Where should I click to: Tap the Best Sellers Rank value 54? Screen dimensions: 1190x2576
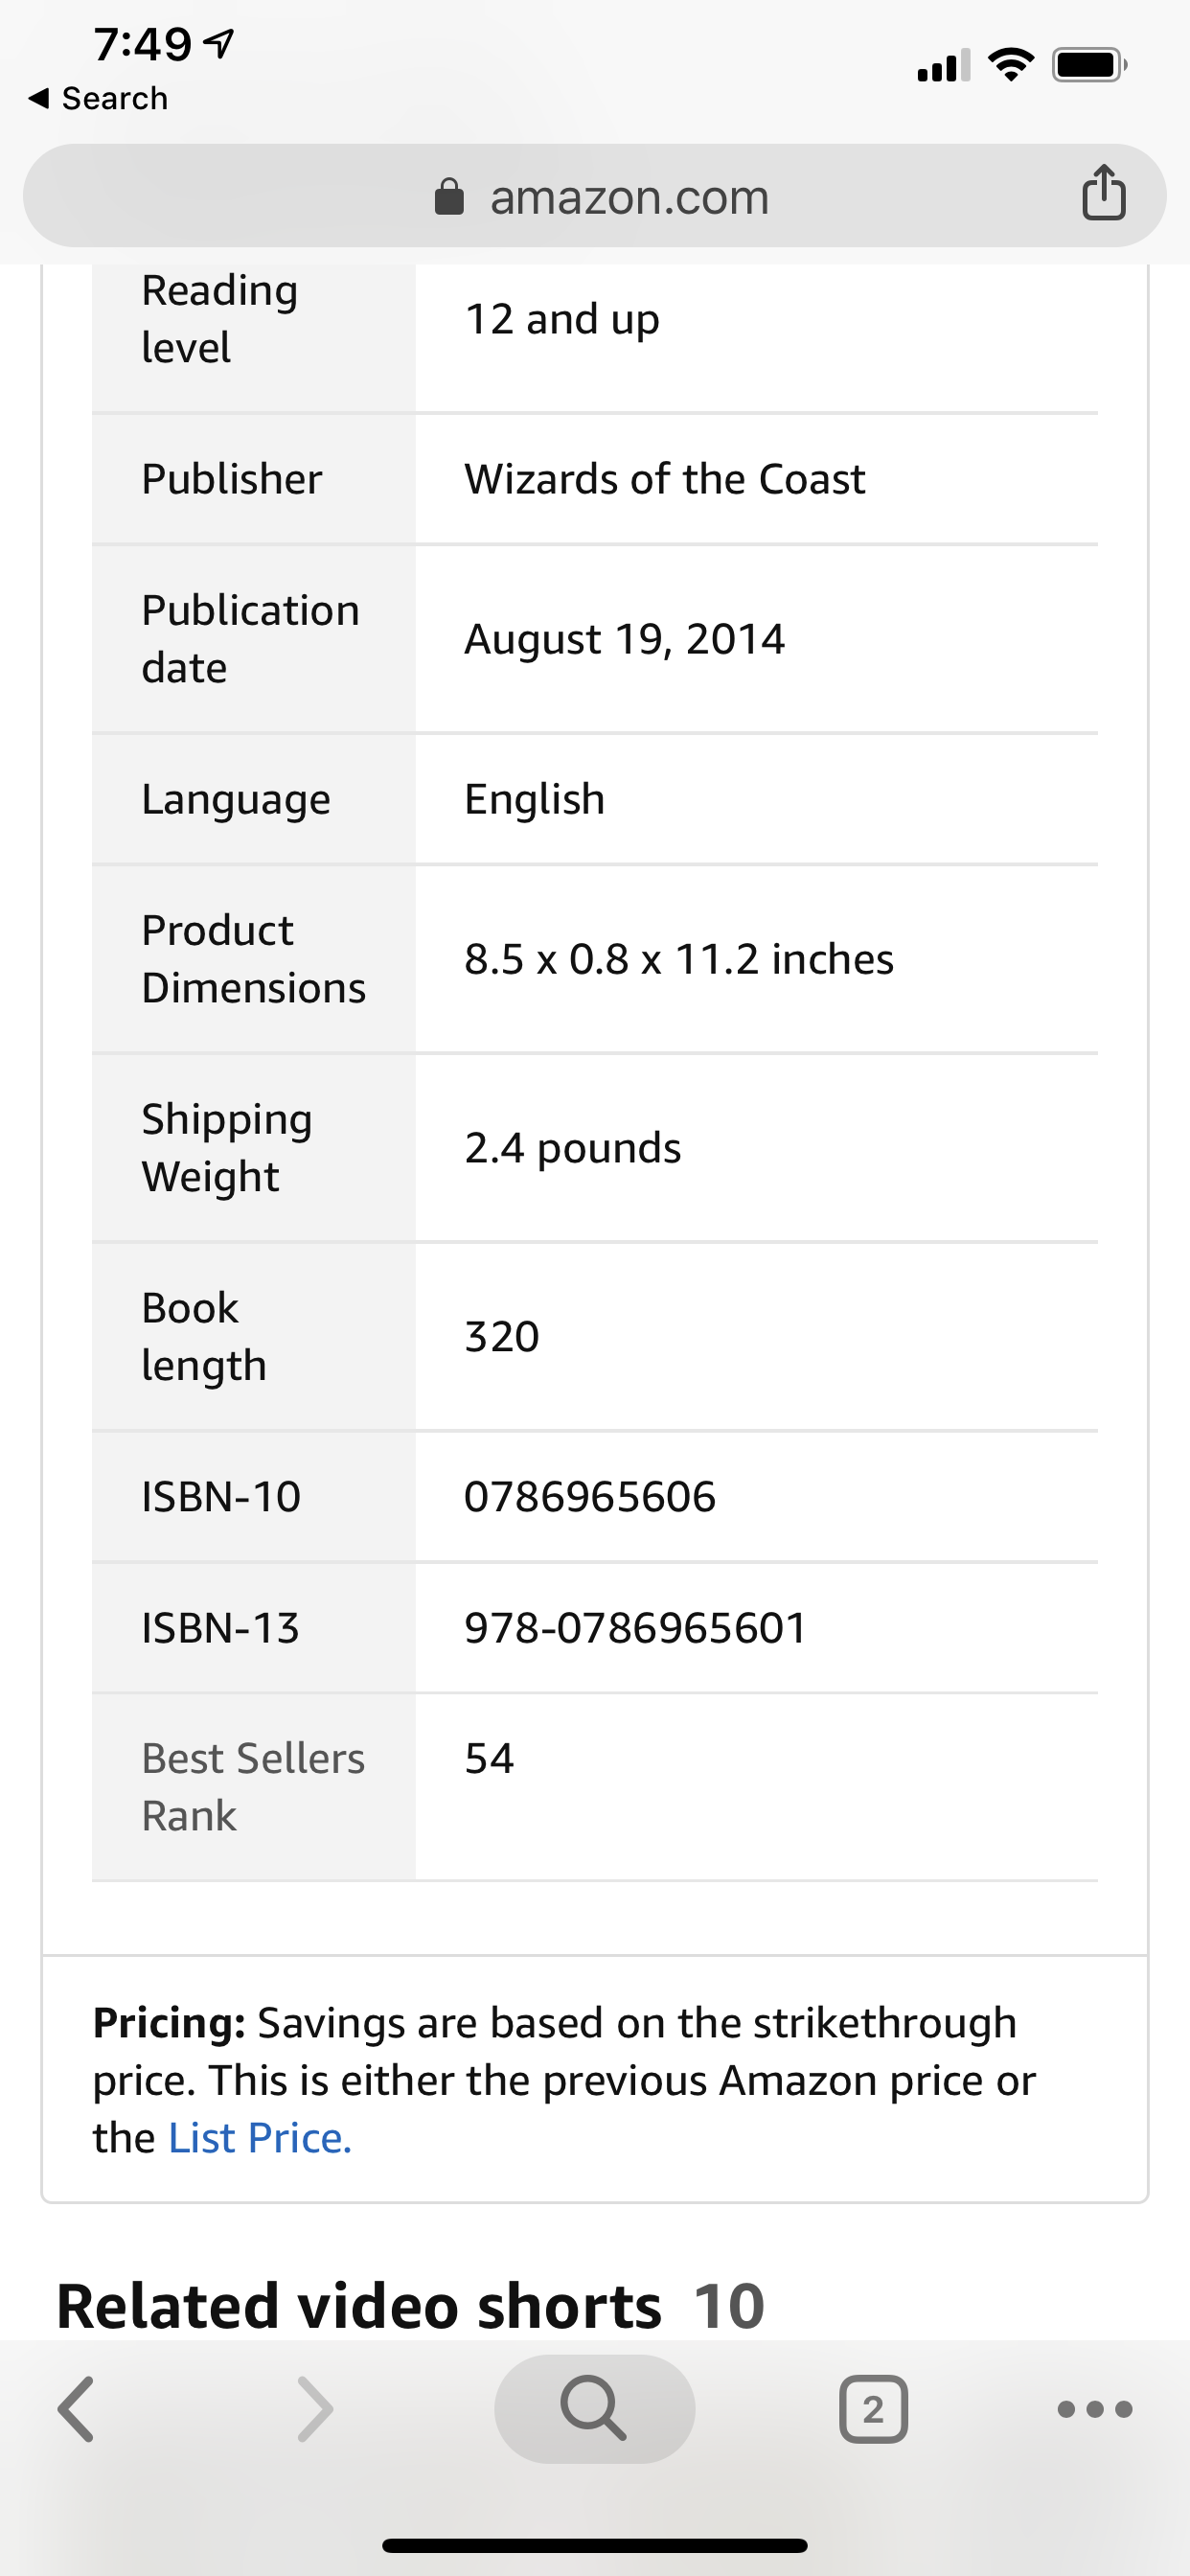489,1758
